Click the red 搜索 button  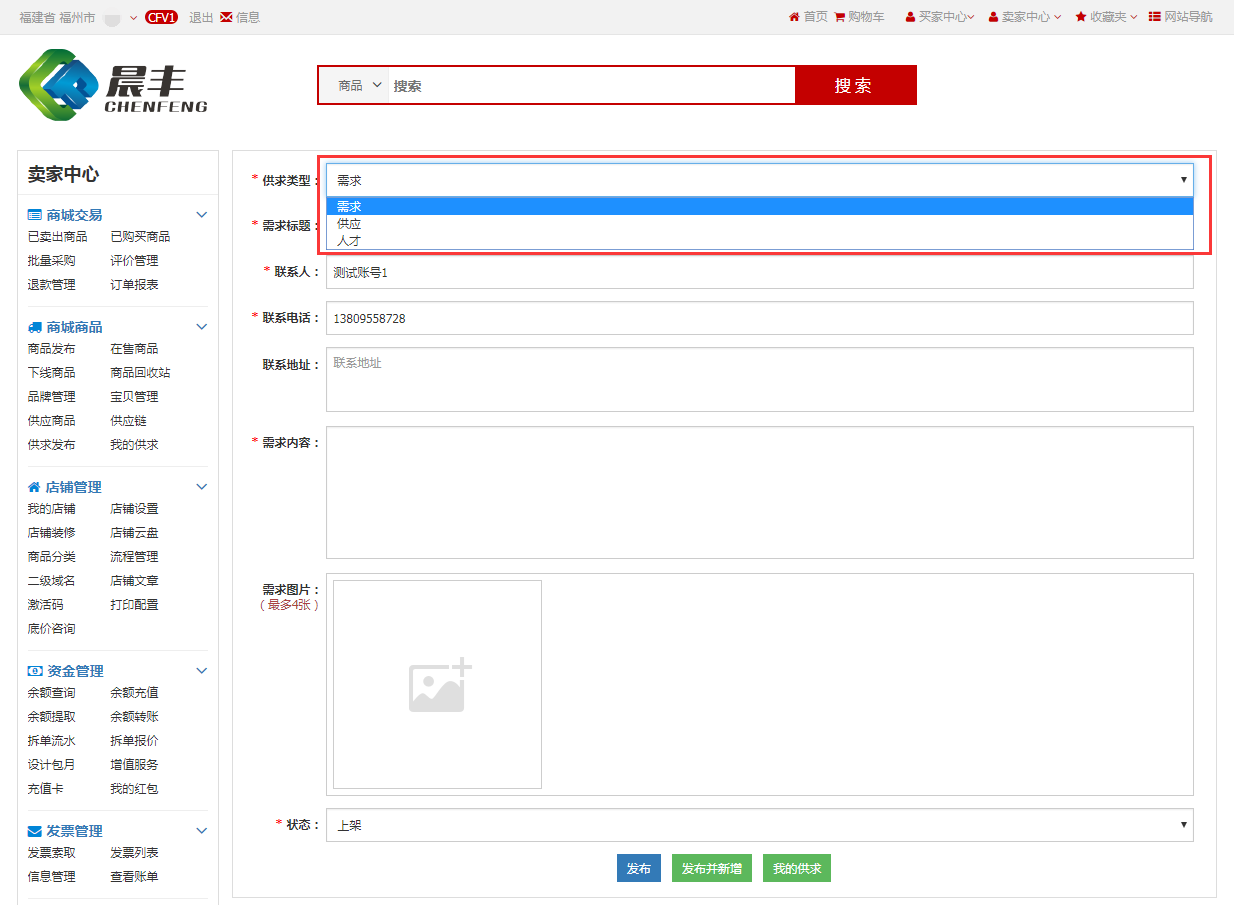click(854, 86)
